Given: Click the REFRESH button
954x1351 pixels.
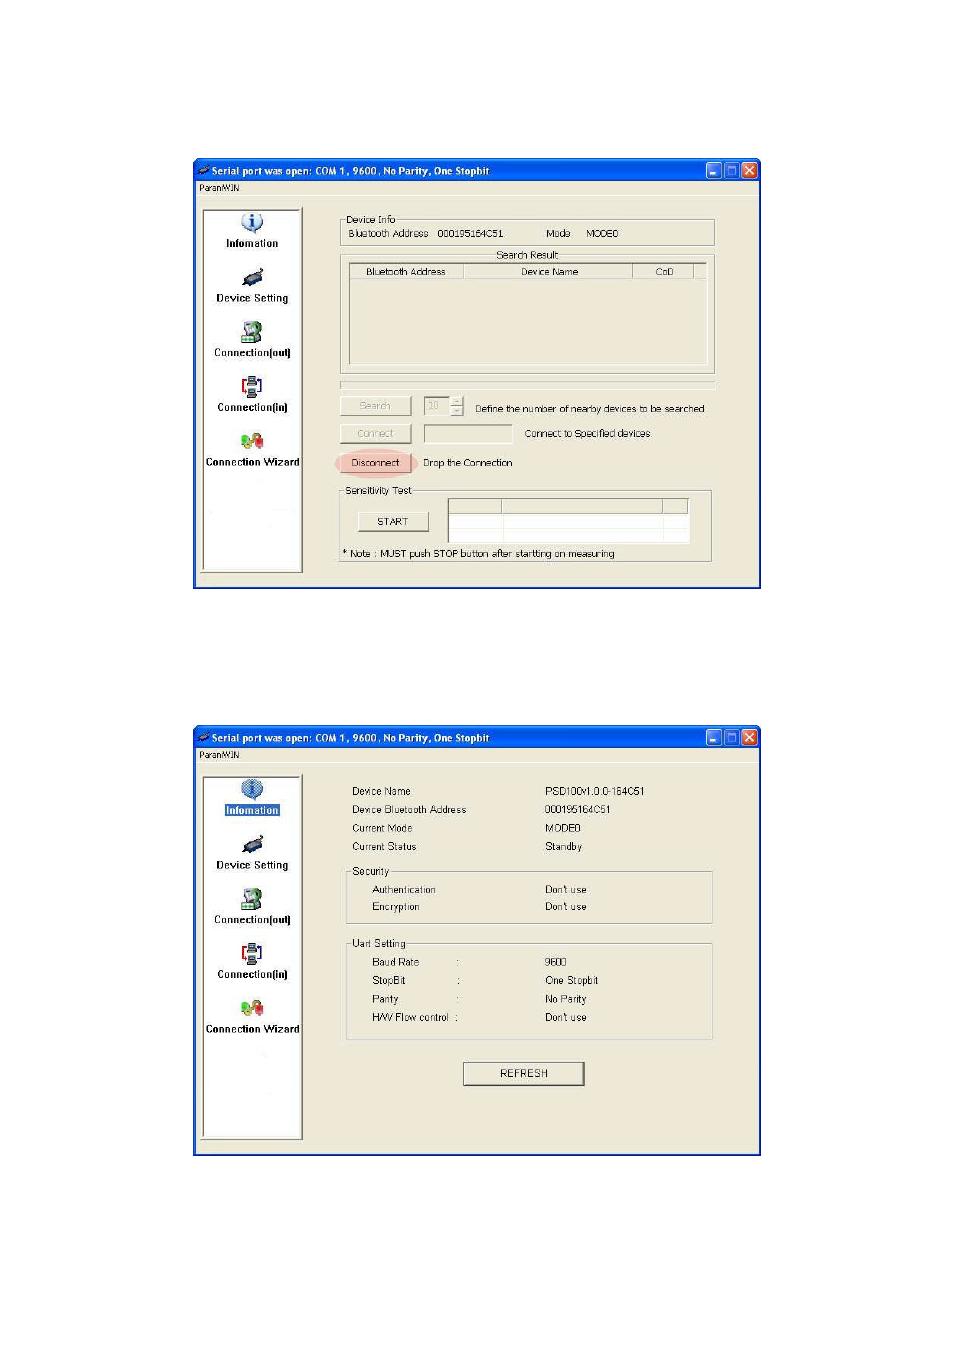Looking at the screenshot, I should (524, 1074).
